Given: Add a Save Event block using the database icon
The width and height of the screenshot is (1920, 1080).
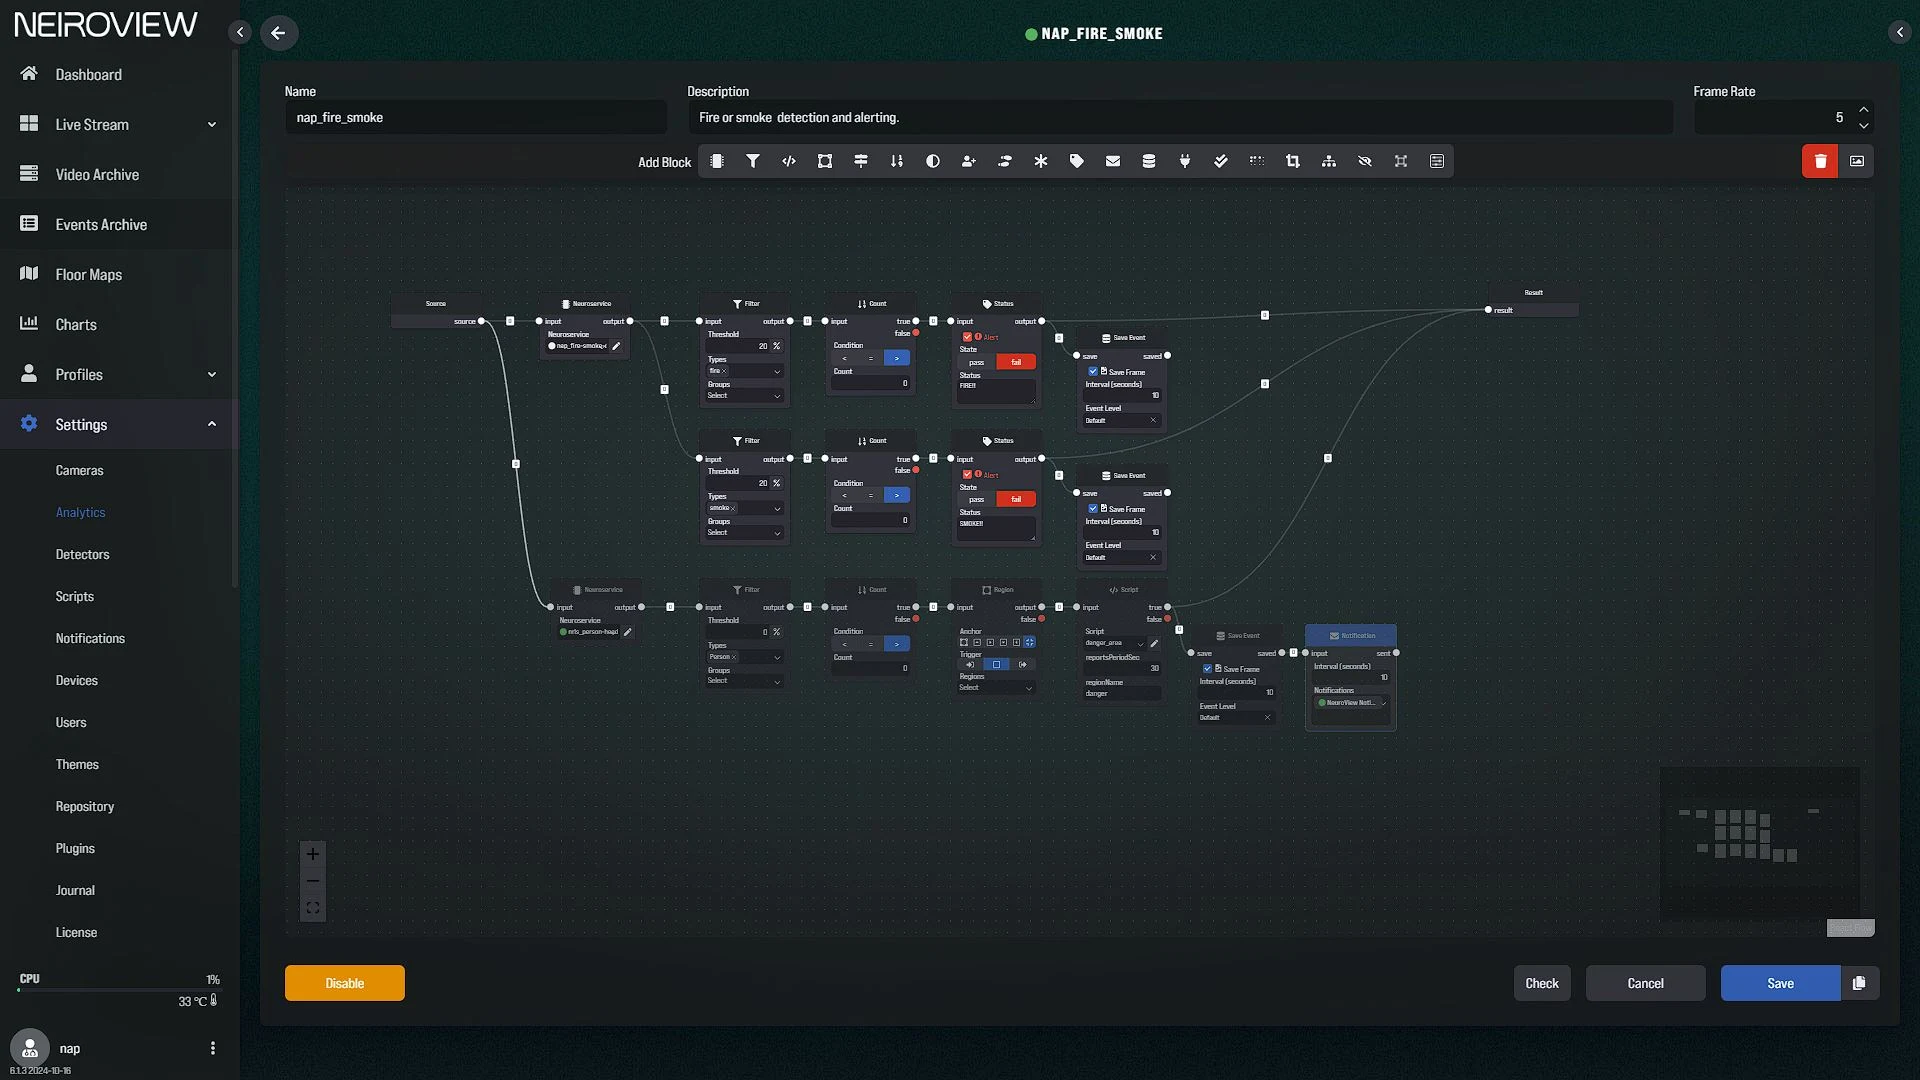Looking at the screenshot, I should [x=1149, y=161].
